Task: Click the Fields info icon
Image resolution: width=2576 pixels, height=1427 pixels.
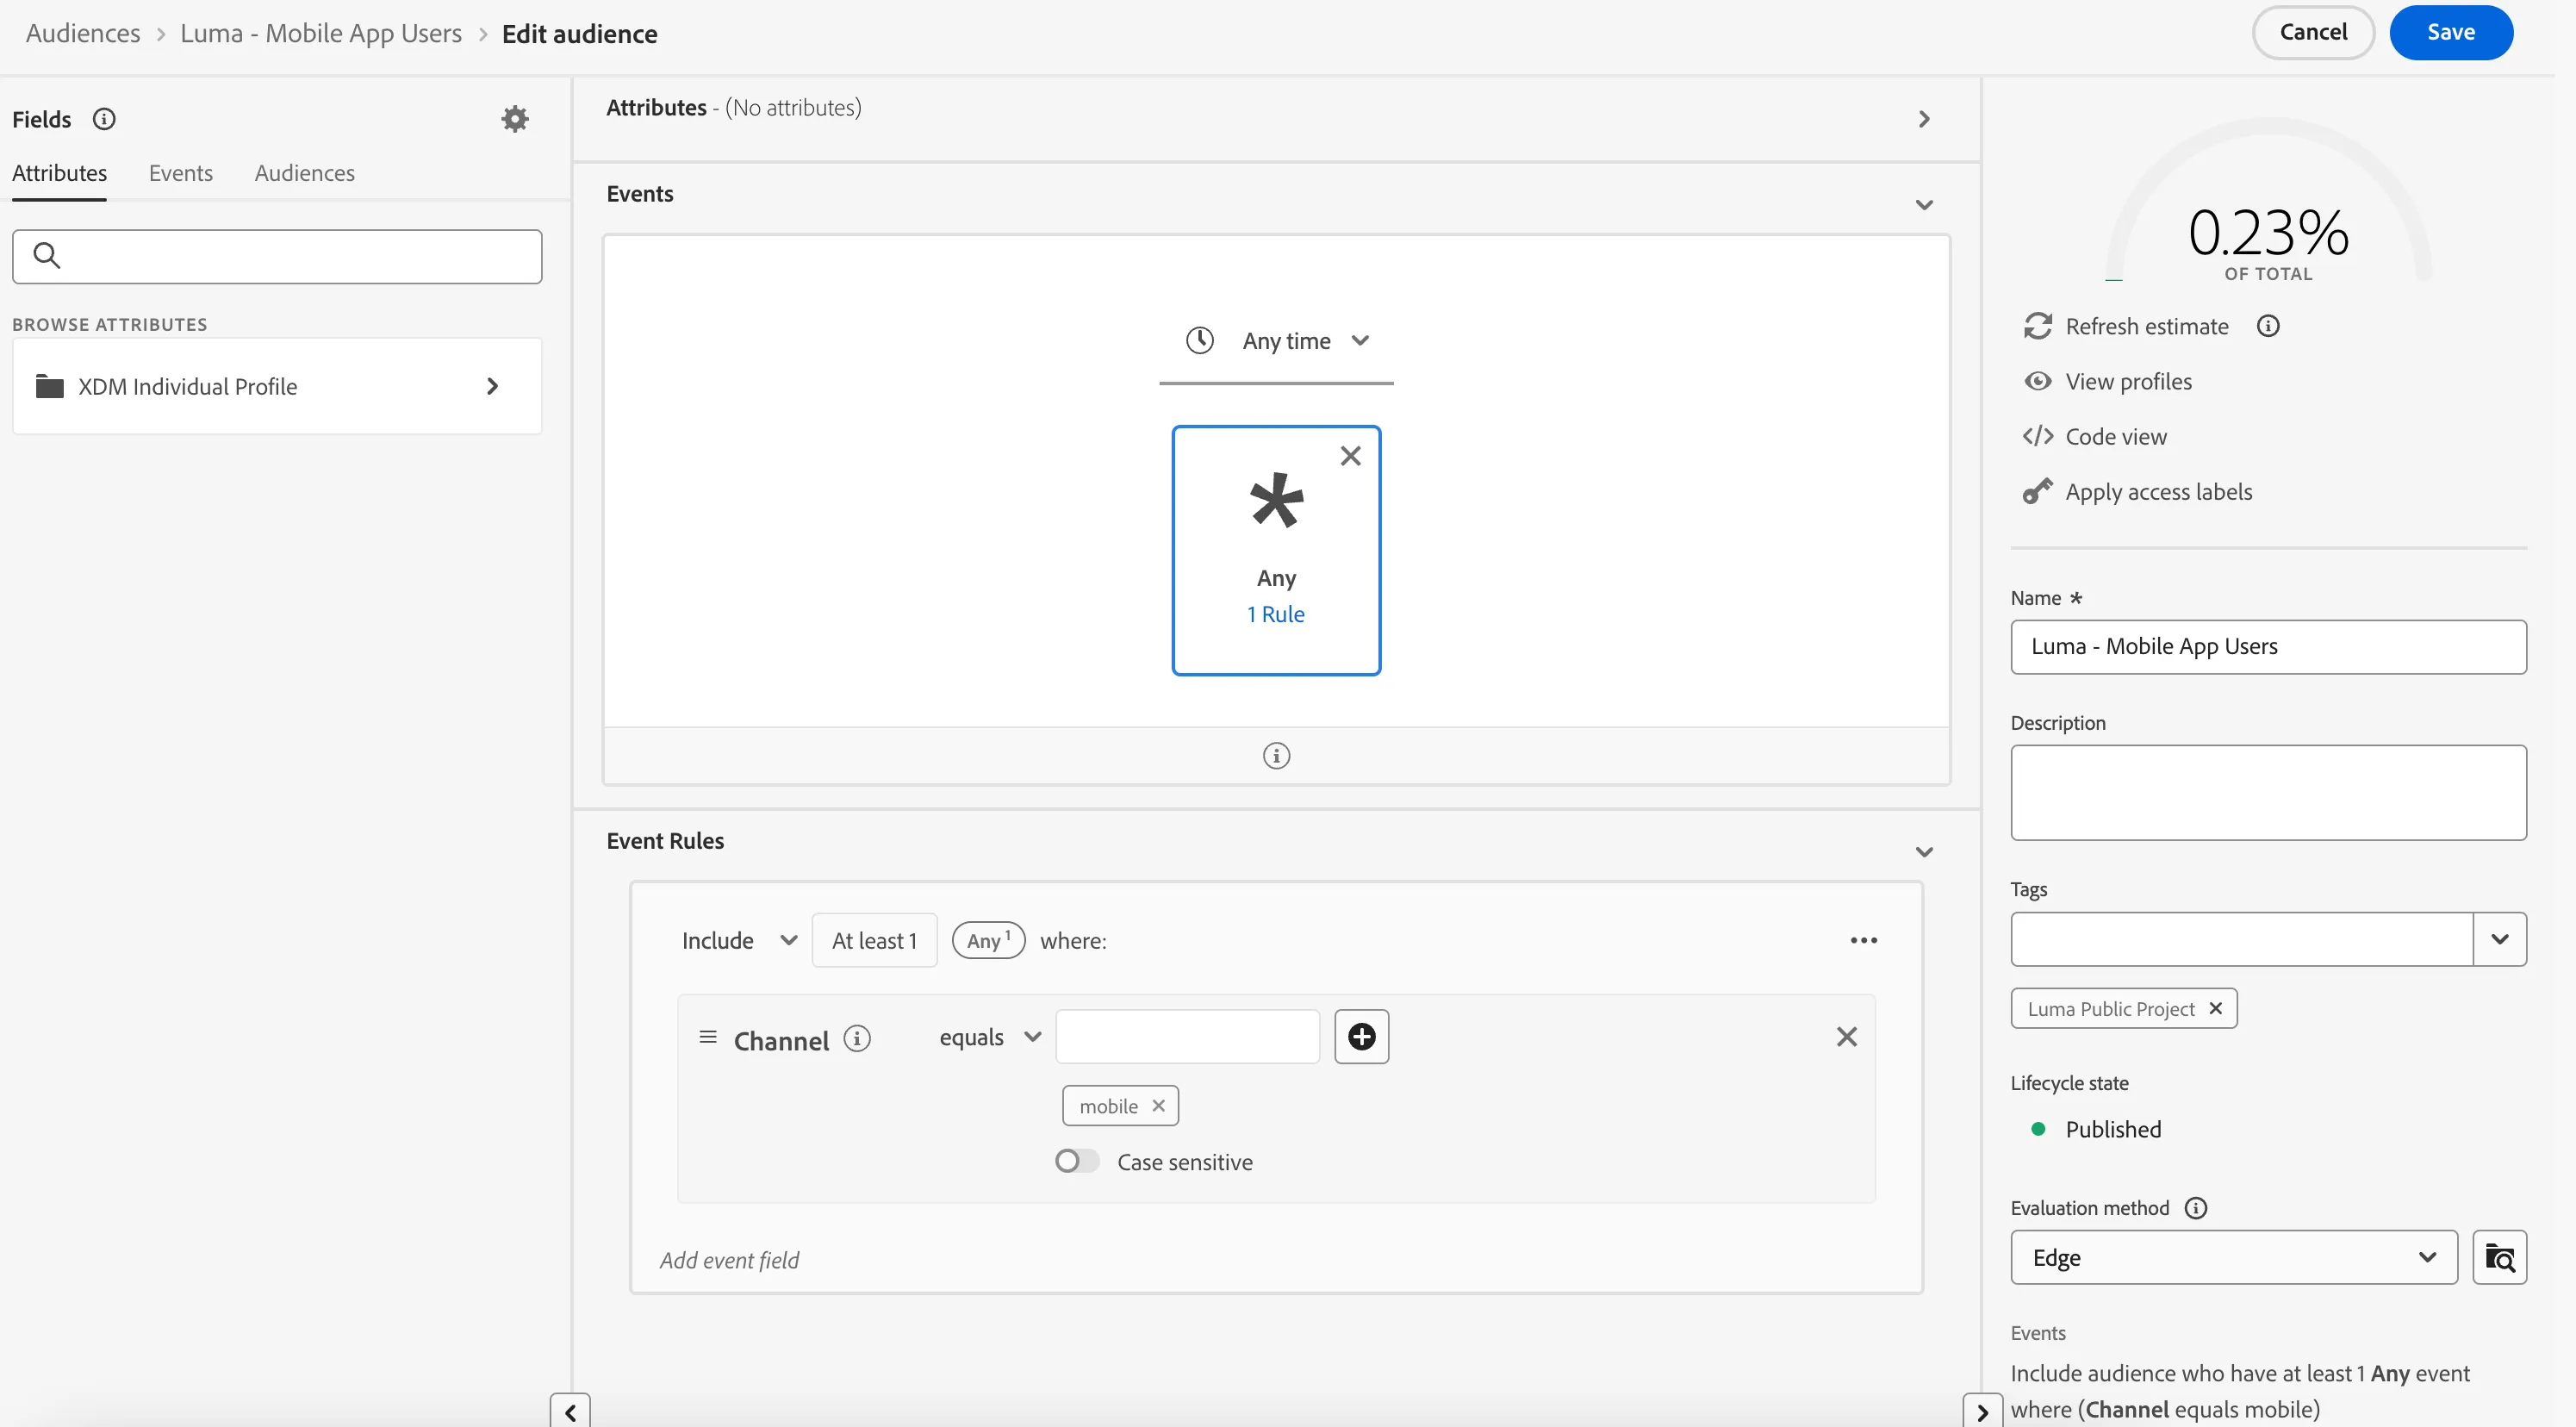Action: click(104, 119)
